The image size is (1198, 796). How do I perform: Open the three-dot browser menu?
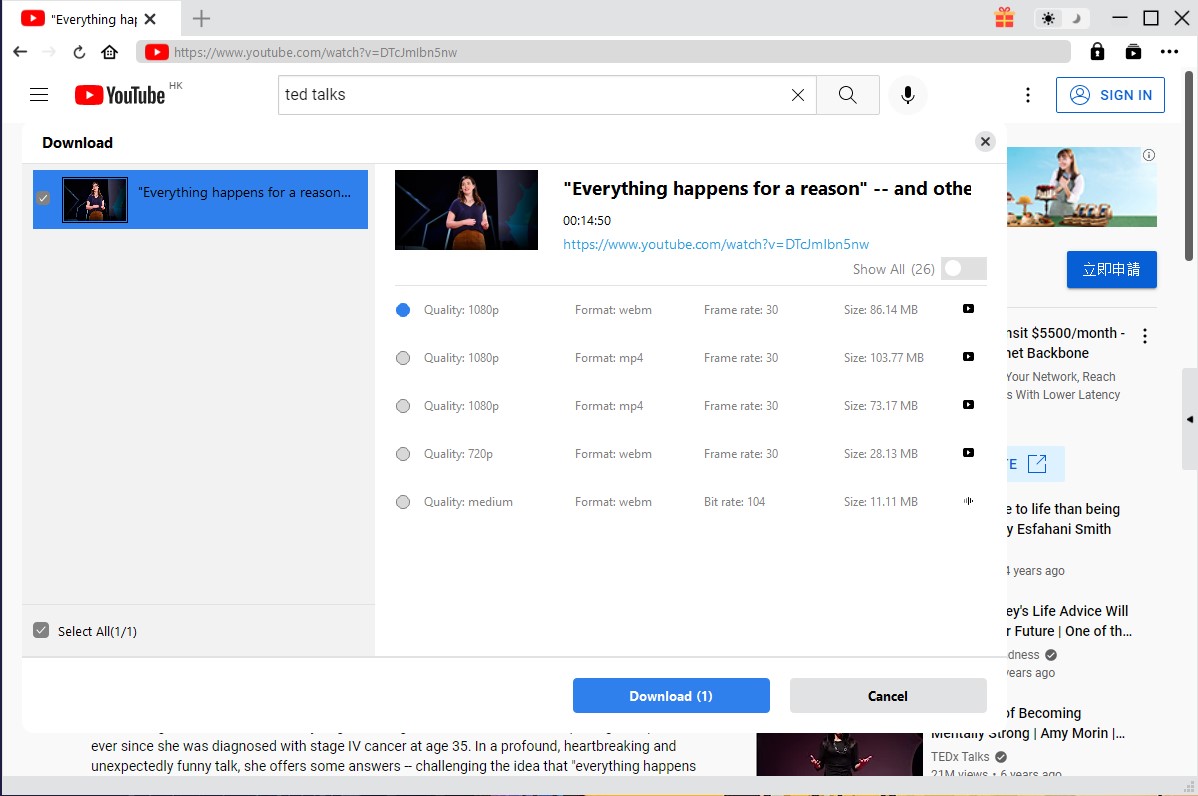click(1169, 52)
